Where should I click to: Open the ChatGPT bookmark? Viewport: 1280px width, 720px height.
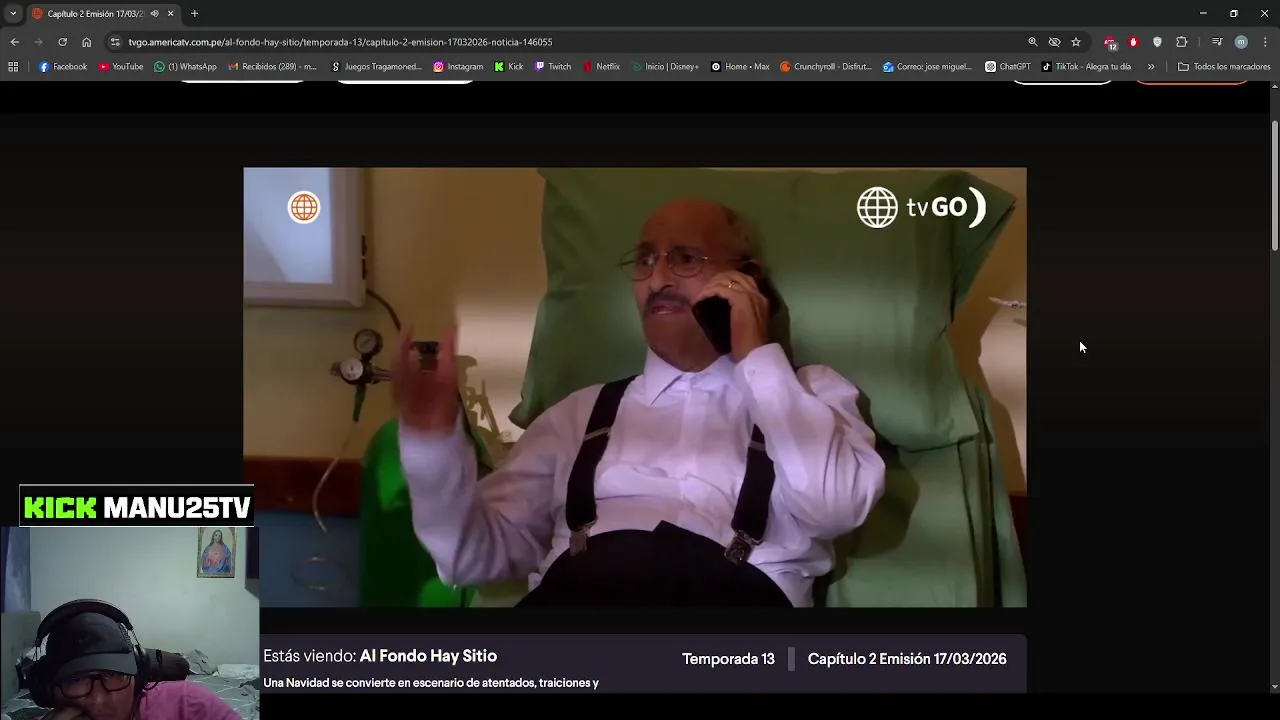click(x=1007, y=67)
